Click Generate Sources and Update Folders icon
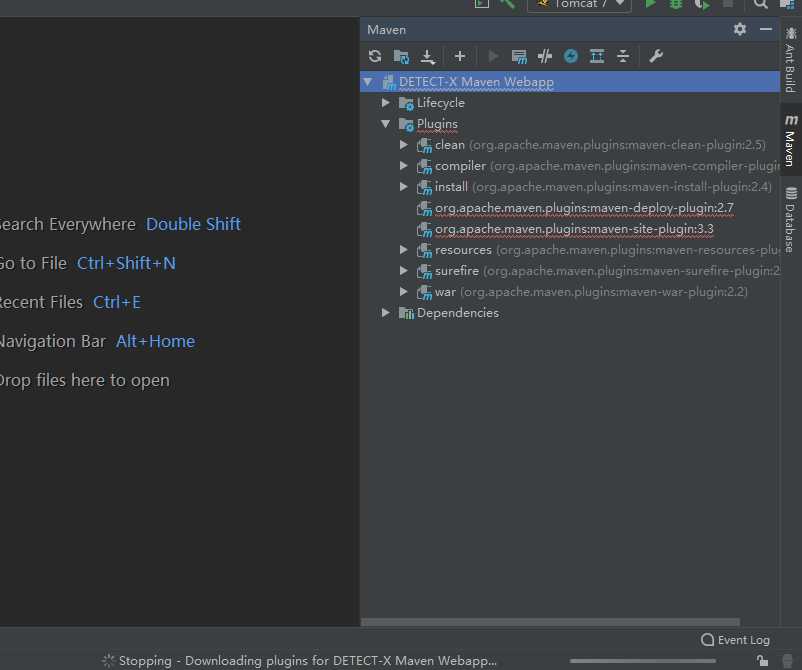This screenshot has height=670, width=802. pos(401,56)
